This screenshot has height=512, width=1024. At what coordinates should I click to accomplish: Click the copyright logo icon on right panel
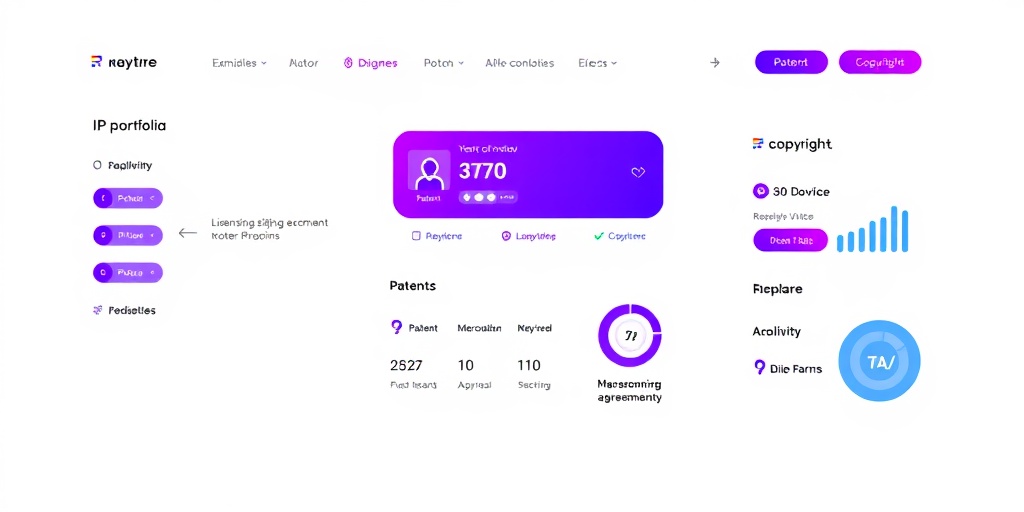pos(758,144)
